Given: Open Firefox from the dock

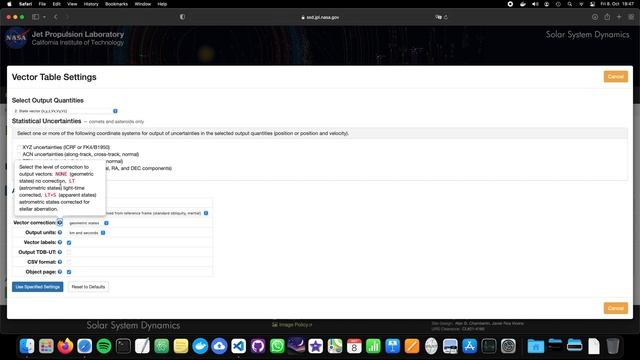Looking at the screenshot, I should coord(65,346).
